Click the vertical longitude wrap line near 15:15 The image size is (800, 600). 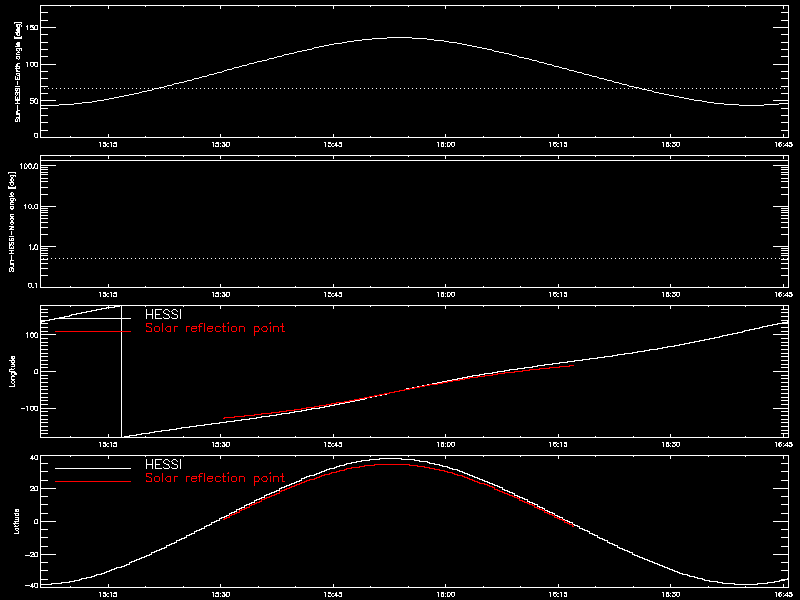point(121,371)
